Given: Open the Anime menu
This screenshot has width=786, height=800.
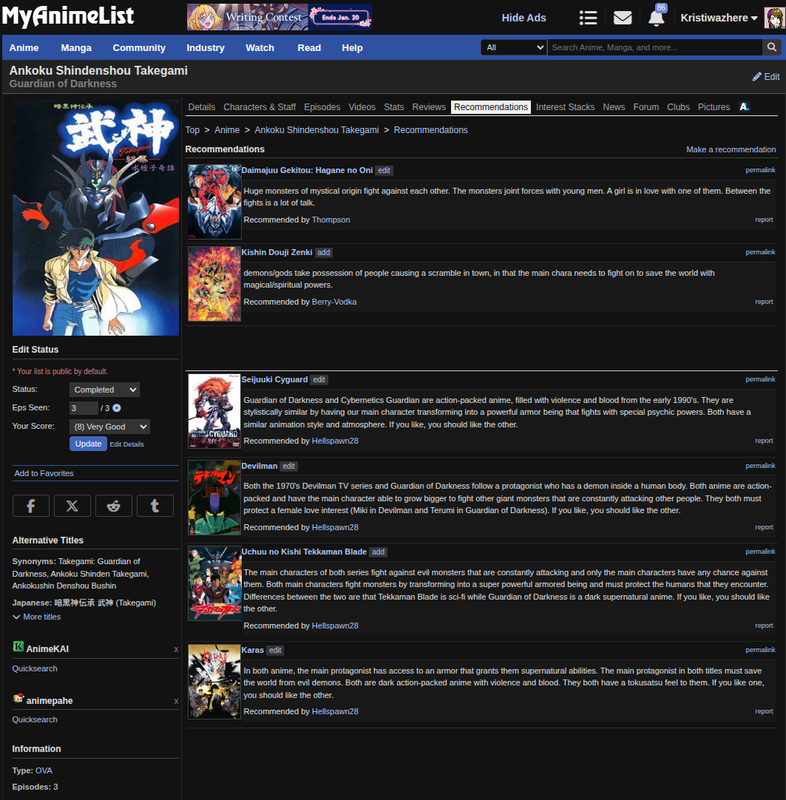Looking at the screenshot, I should click(24, 47).
